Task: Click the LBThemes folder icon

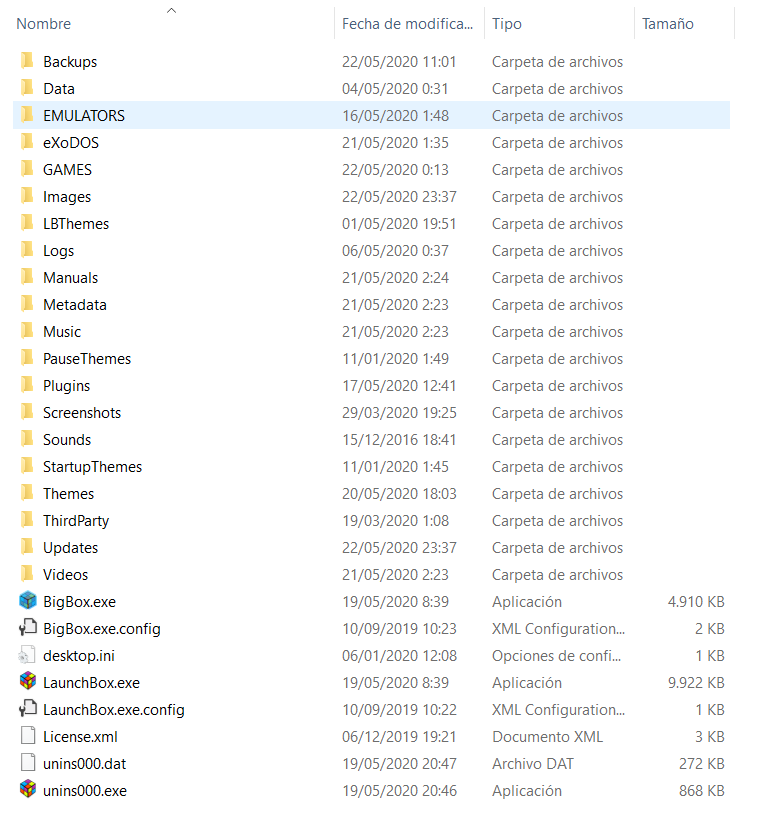Action: point(27,223)
